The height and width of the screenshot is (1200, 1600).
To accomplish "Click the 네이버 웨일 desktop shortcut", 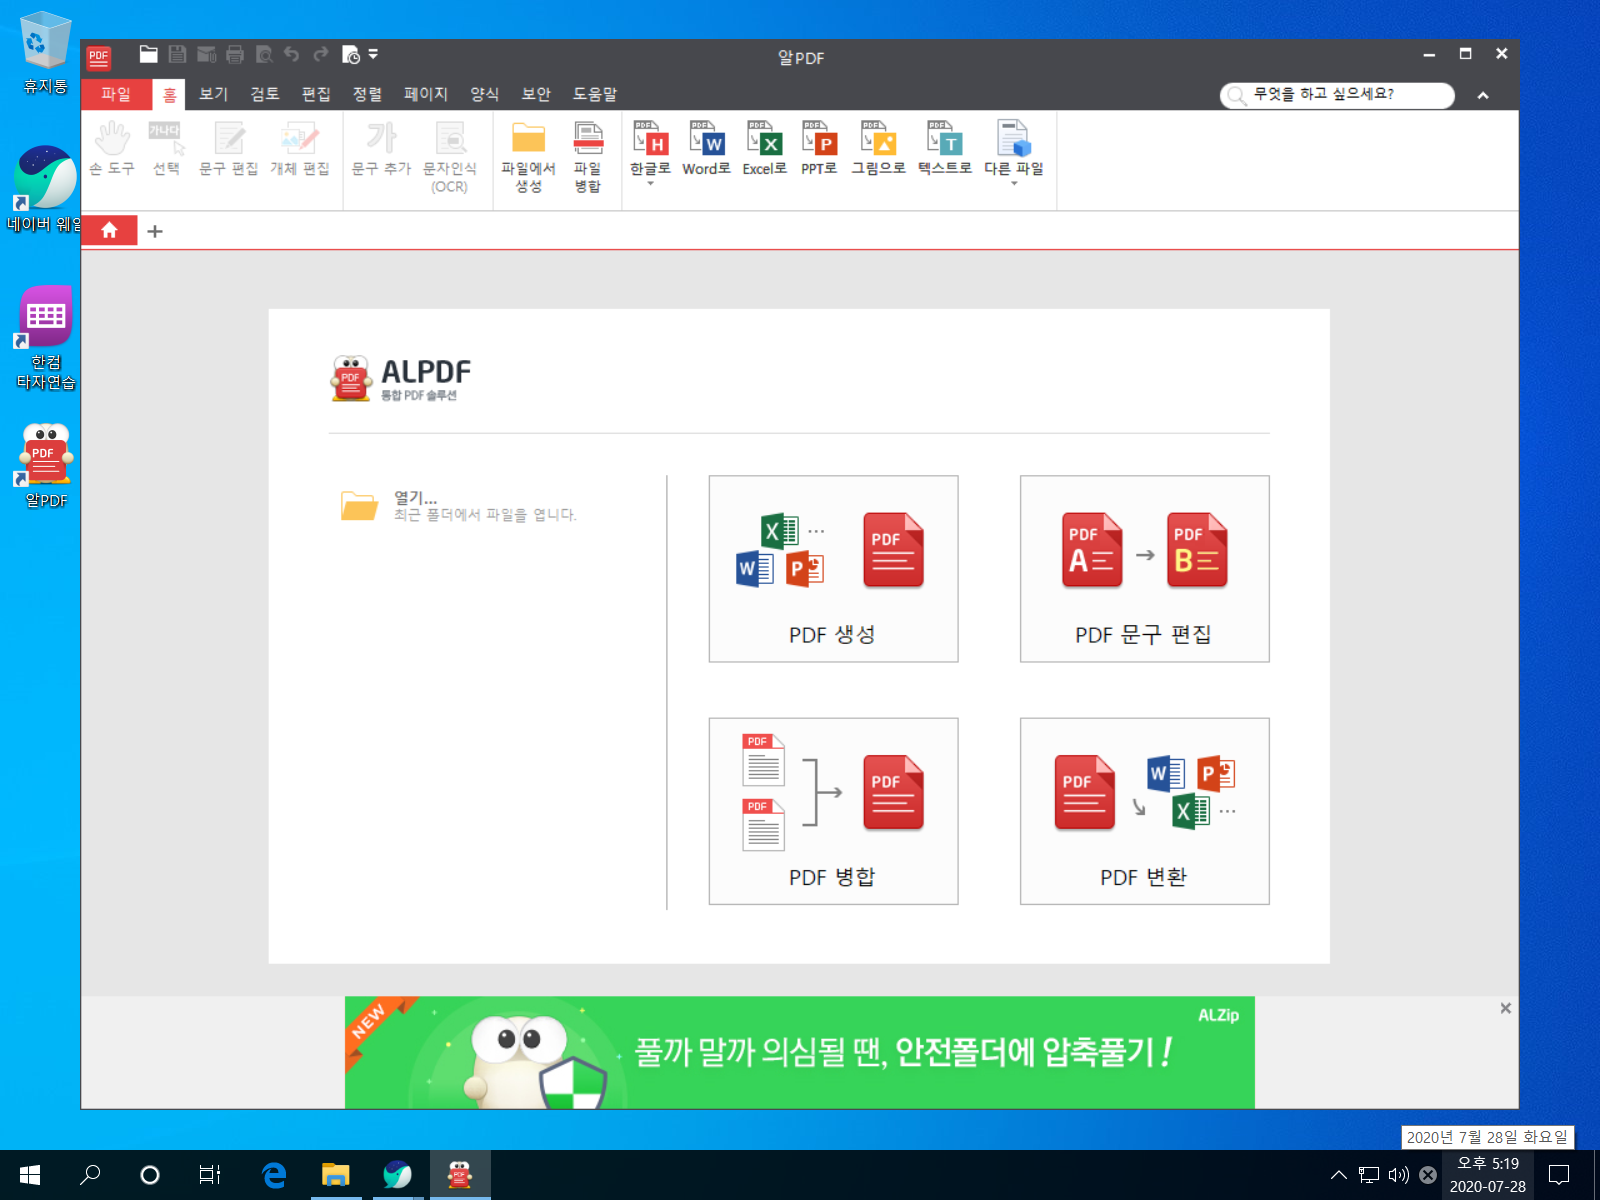I will coord(45,188).
